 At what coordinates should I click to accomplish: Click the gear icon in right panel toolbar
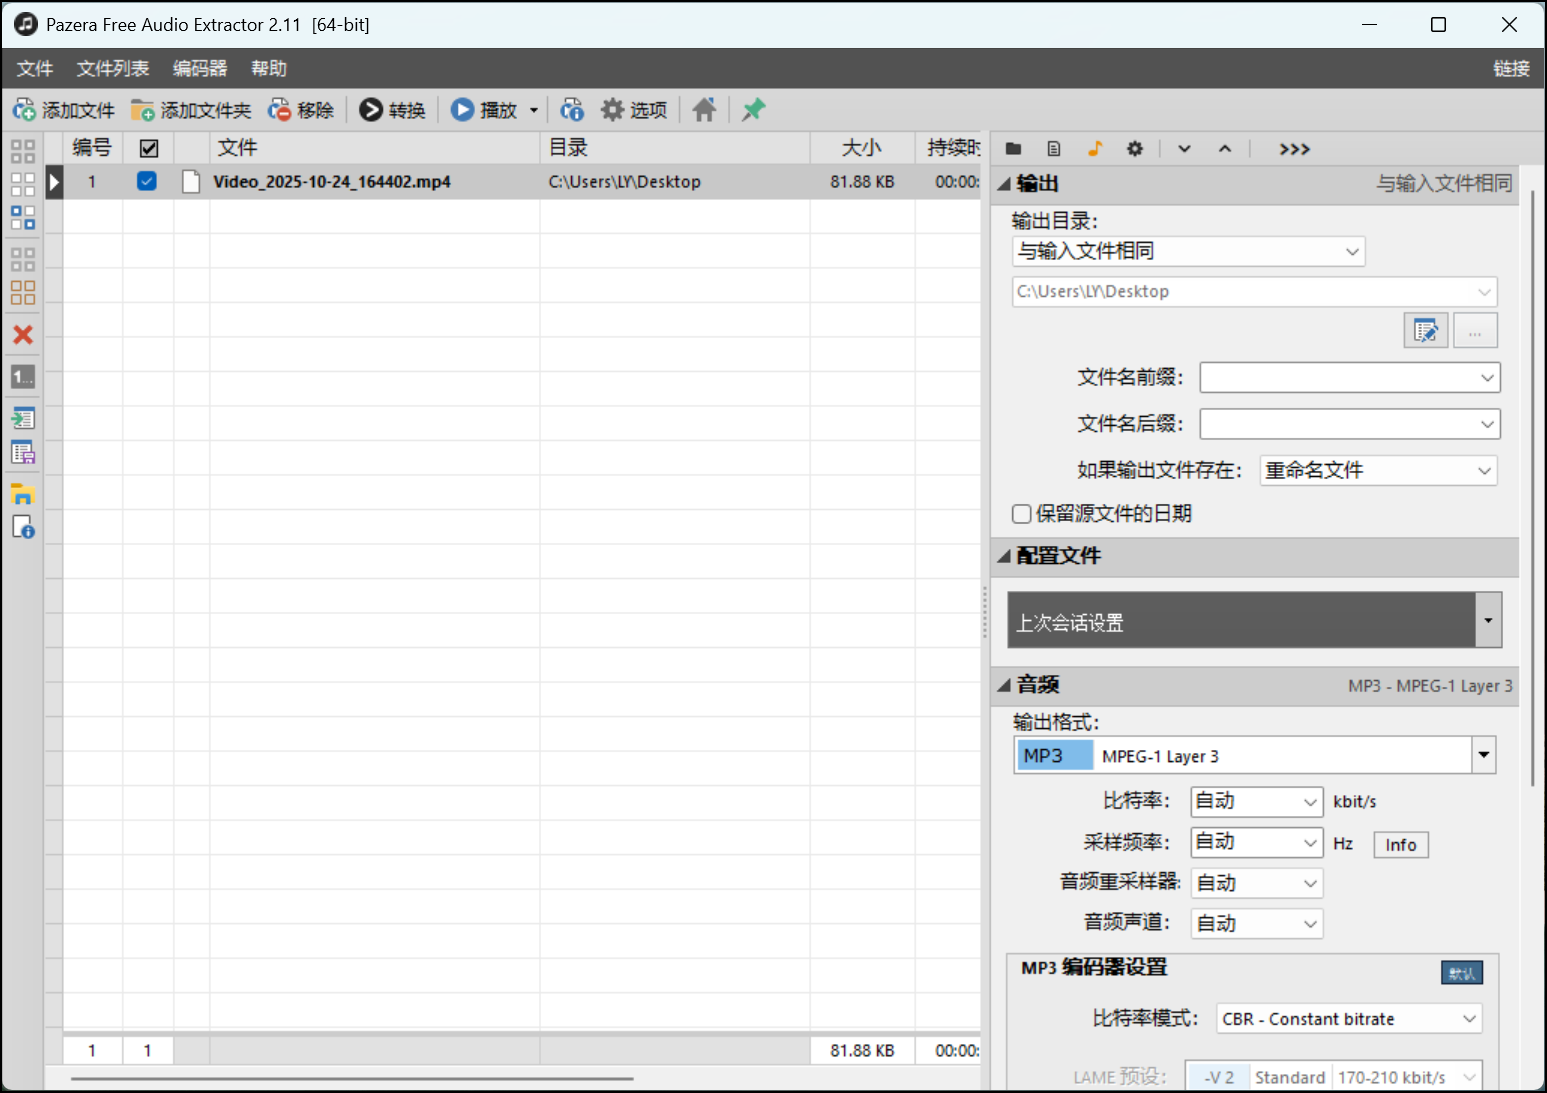(x=1135, y=149)
